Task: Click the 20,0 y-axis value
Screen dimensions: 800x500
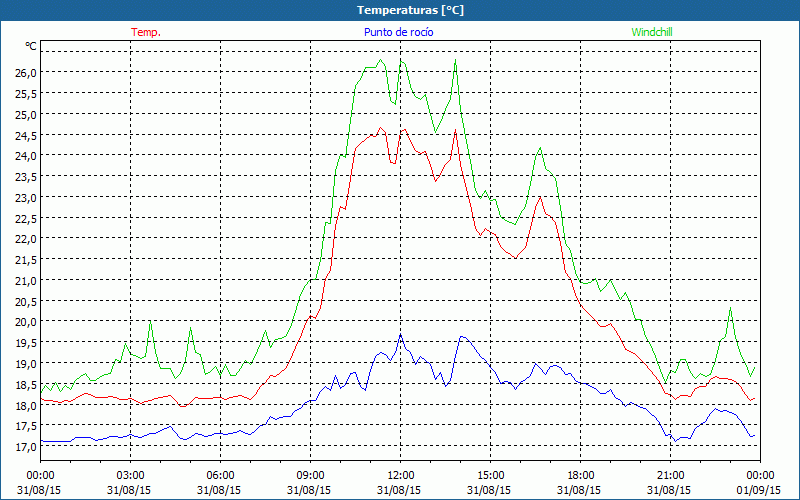Action: (x=26, y=322)
